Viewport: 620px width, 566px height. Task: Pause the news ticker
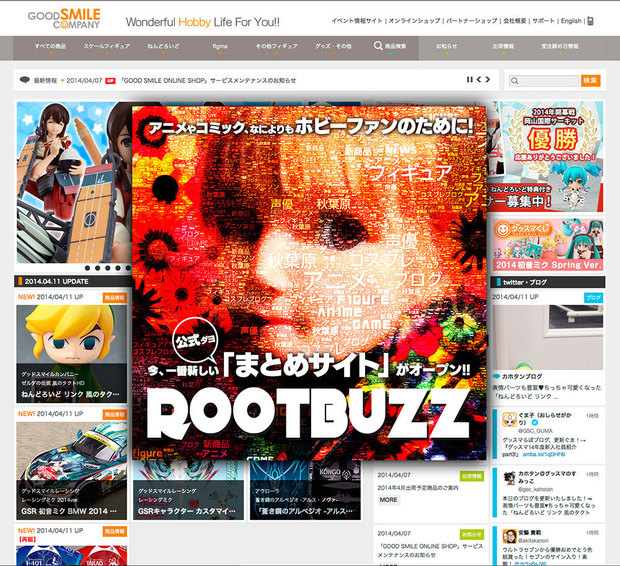coord(470,80)
